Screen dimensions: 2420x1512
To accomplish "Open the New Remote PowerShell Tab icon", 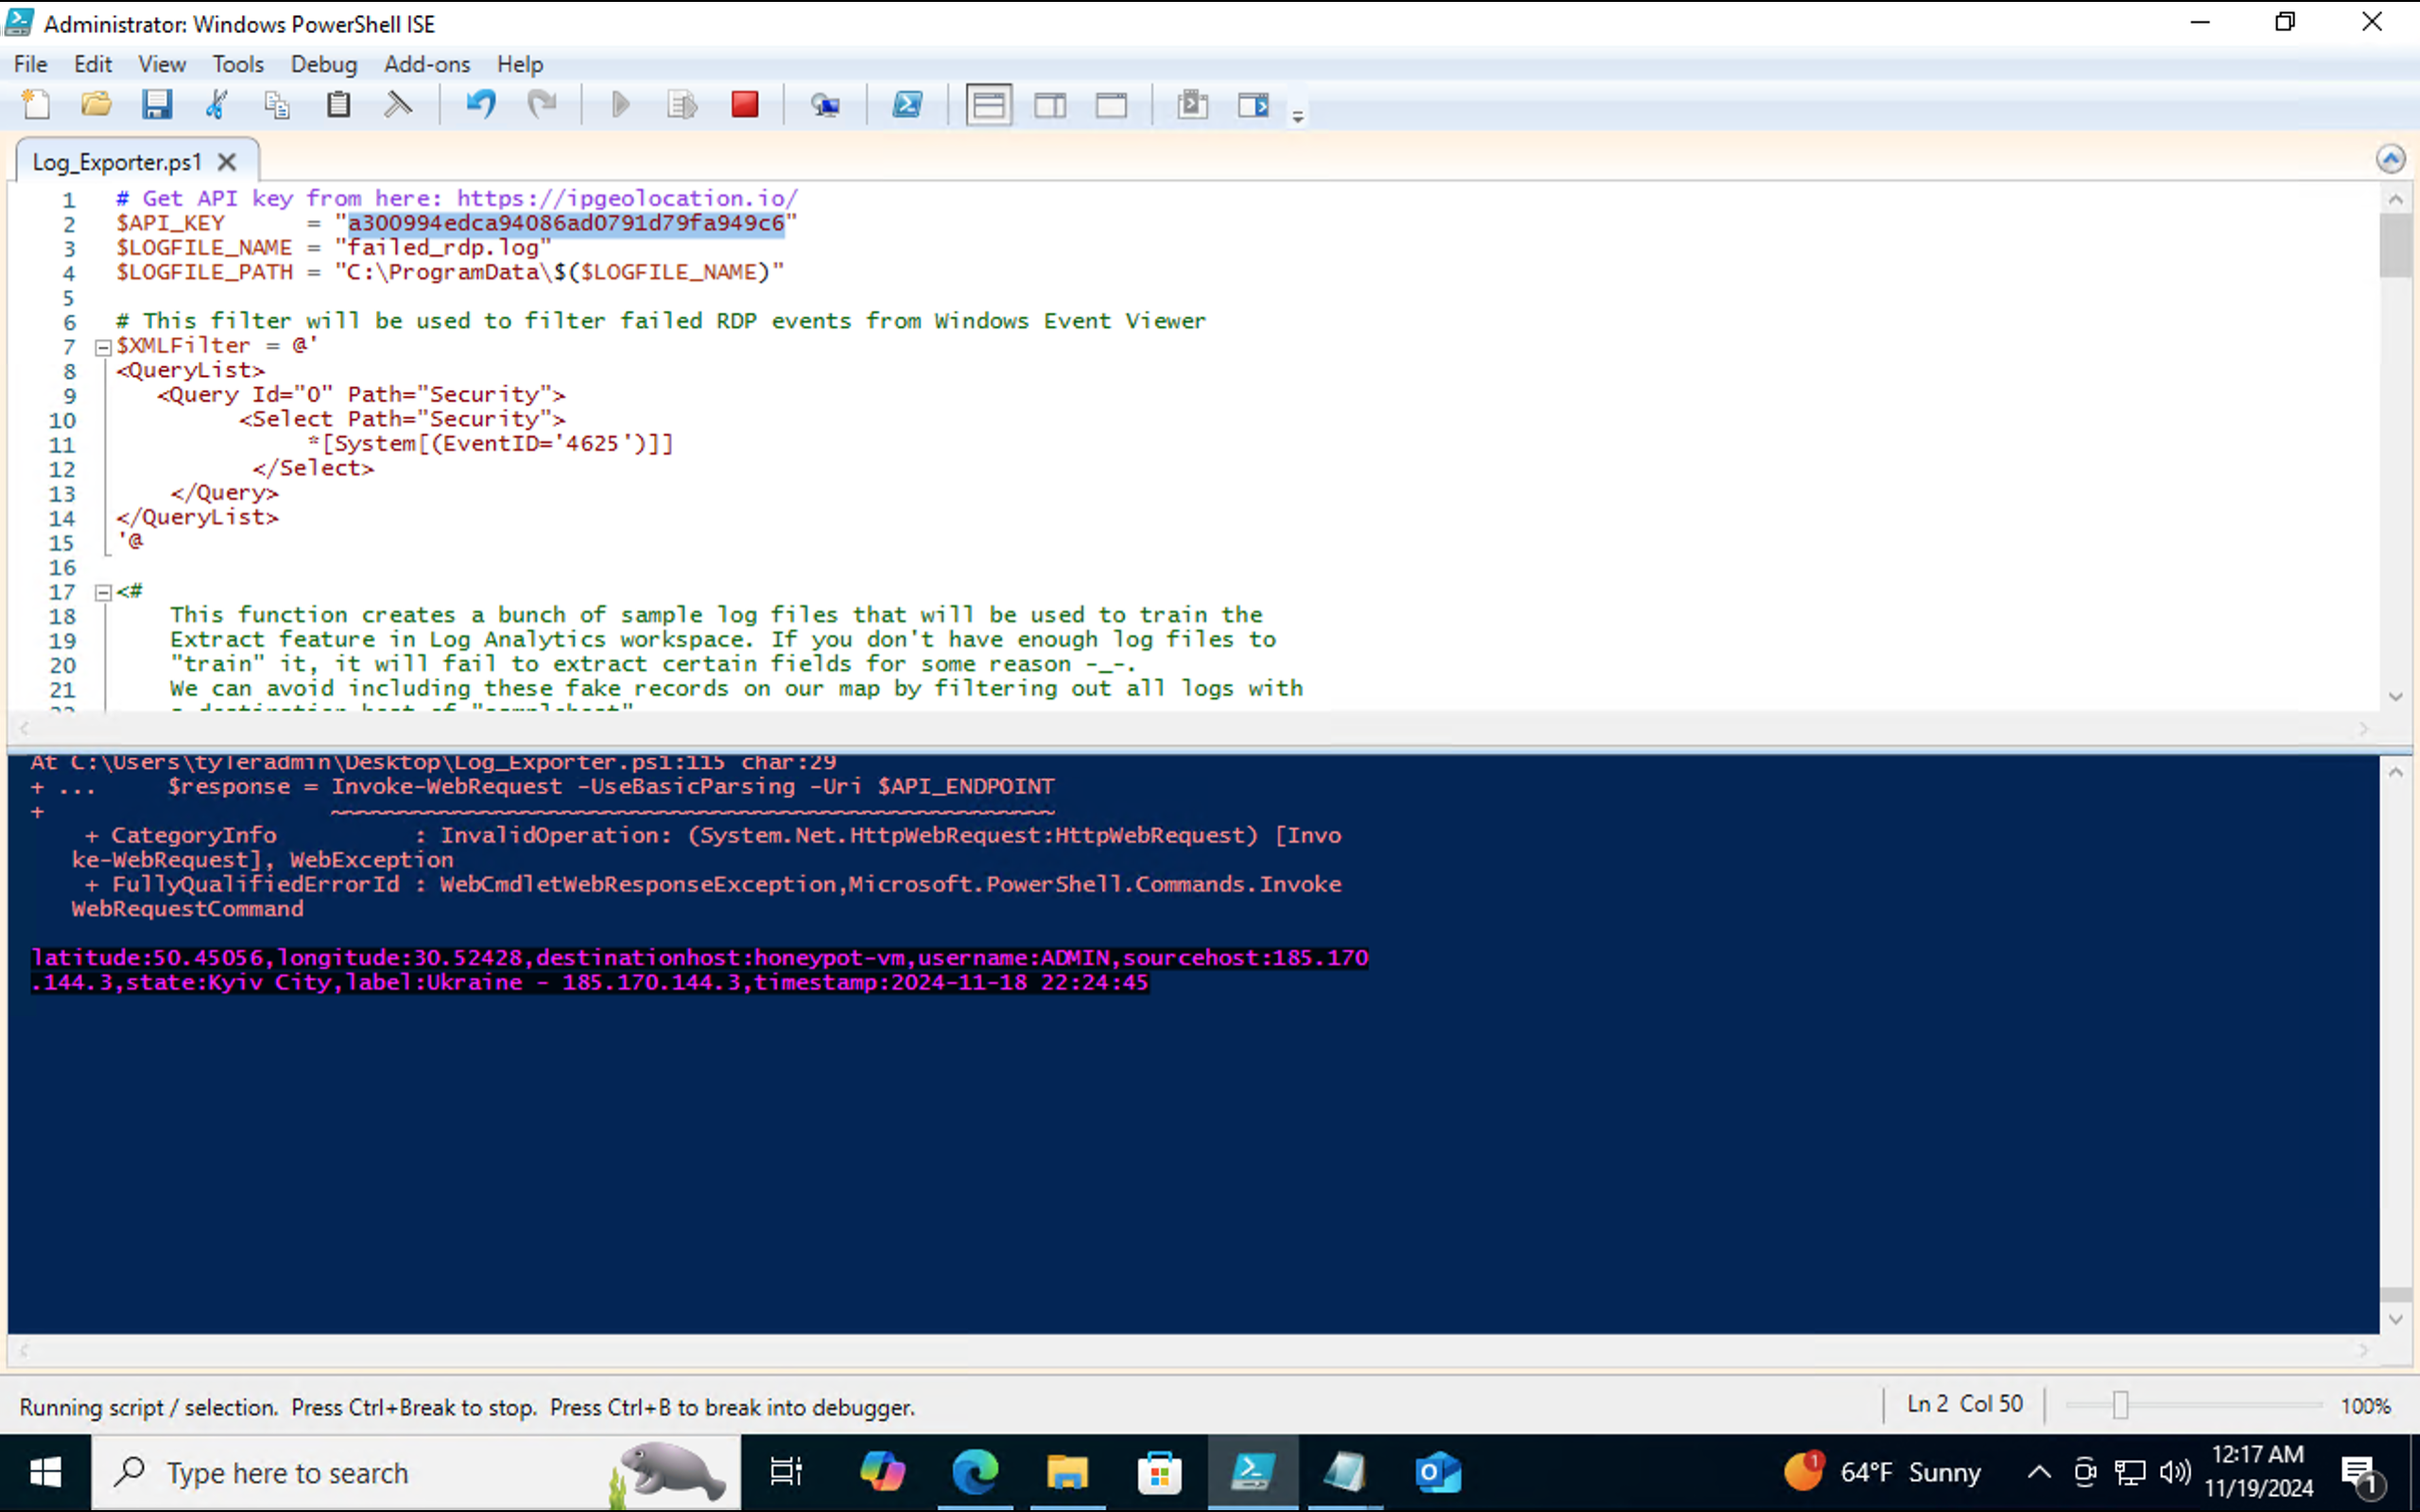I will [x=825, y=105].
